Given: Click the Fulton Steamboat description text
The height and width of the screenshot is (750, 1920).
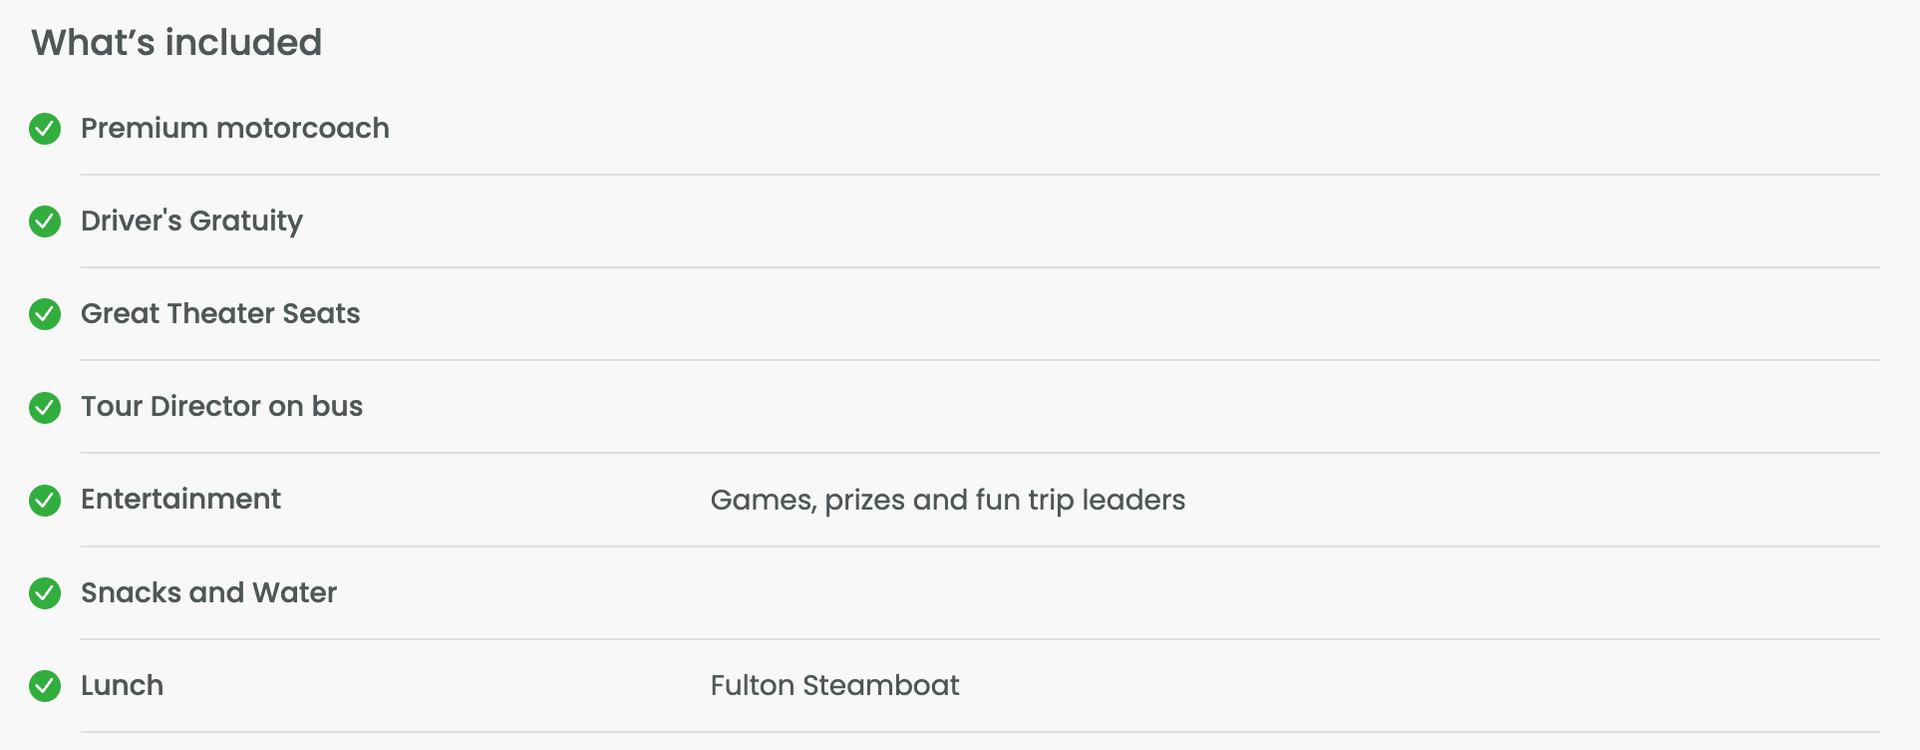Looking at the screenshot, I should (x=835, y=685).
